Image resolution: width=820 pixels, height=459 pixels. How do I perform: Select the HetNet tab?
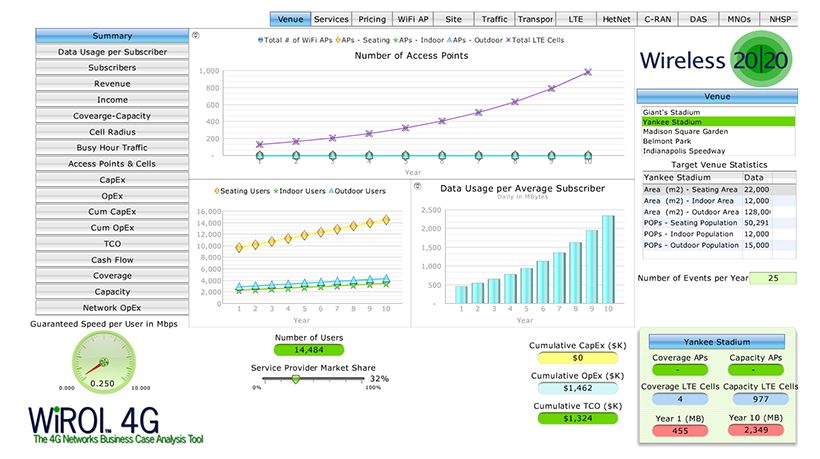617,19
